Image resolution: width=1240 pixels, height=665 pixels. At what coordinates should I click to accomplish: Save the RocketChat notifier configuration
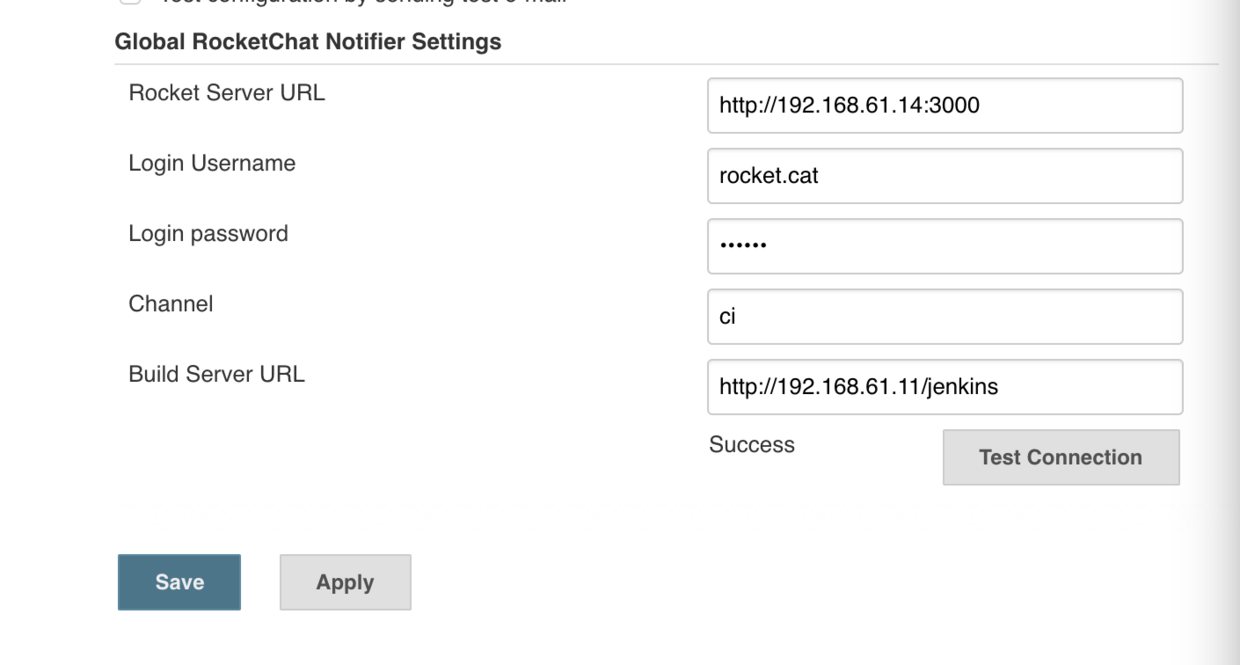click(179, 582)
